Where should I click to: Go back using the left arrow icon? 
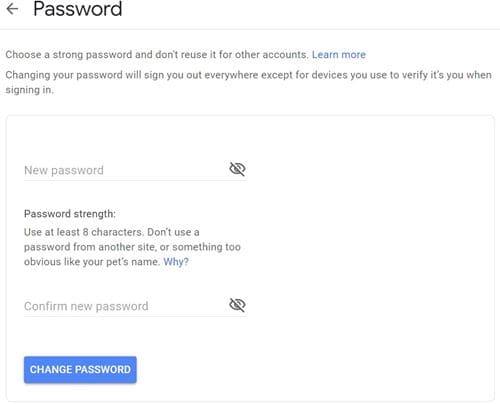point(12,8)
